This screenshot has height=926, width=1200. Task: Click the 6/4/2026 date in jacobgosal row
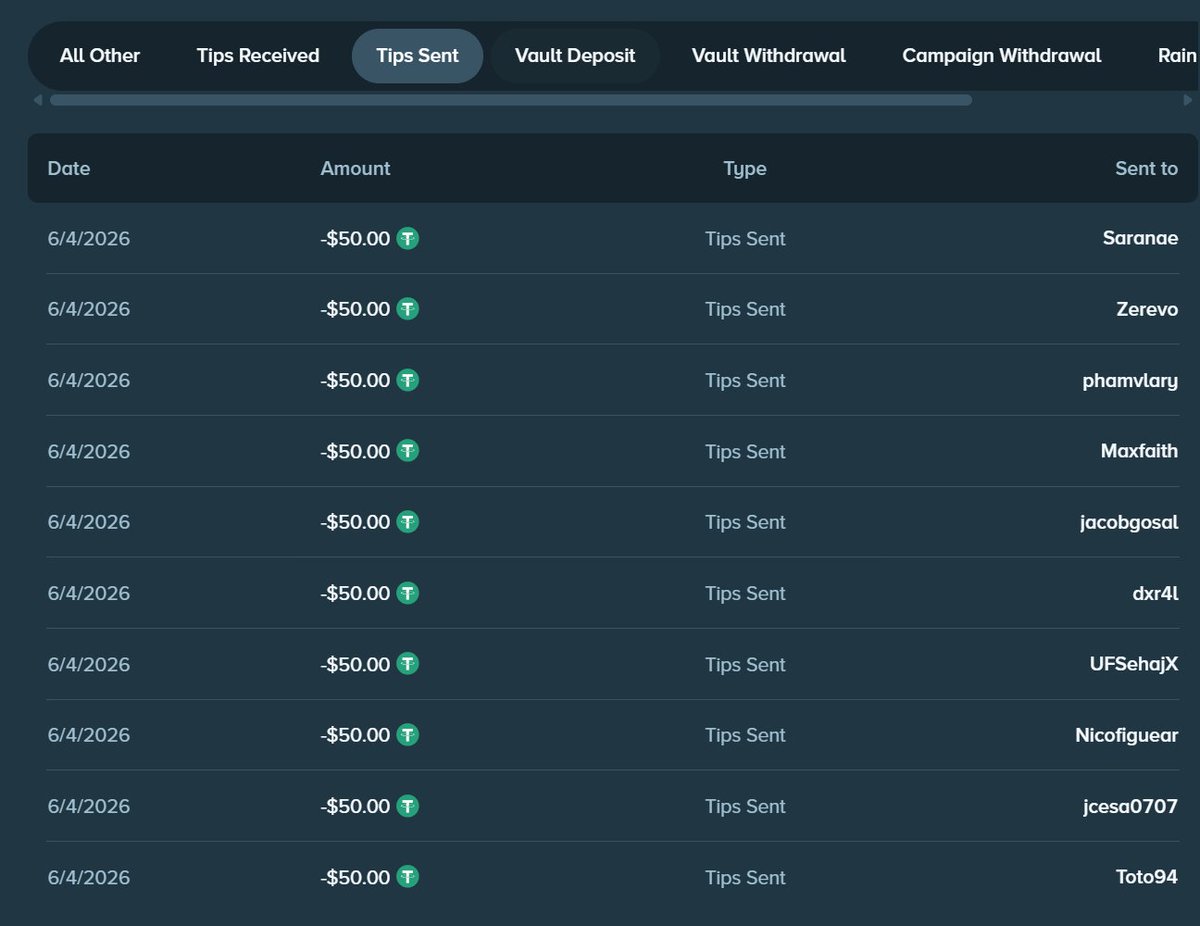pos(89,522)
